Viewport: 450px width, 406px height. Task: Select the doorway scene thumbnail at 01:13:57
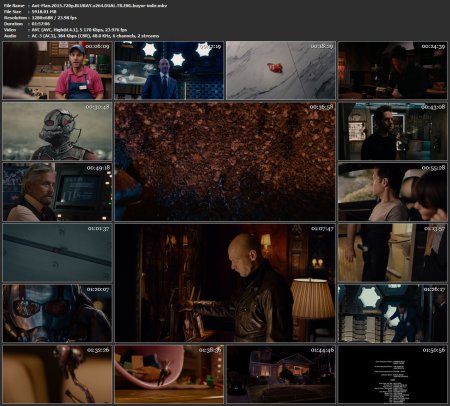393,253
